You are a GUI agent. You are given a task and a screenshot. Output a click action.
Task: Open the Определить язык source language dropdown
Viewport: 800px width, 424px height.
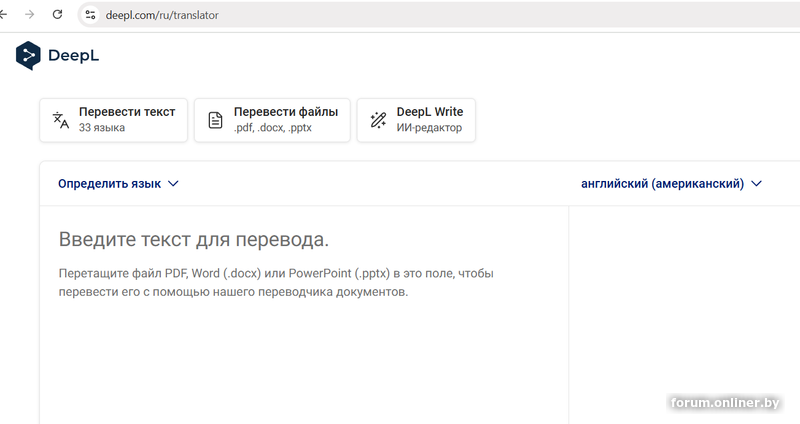click(109, 184)
